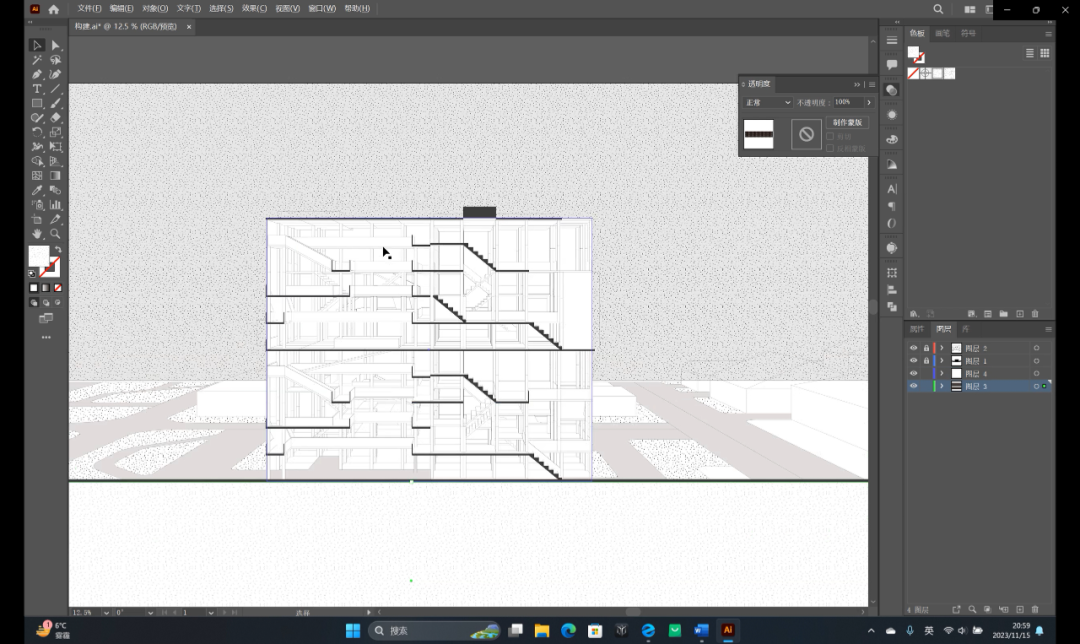Expand 图层 3 sublayers
The height and width of the screenshot is (644, 1080).
point(942,386)
